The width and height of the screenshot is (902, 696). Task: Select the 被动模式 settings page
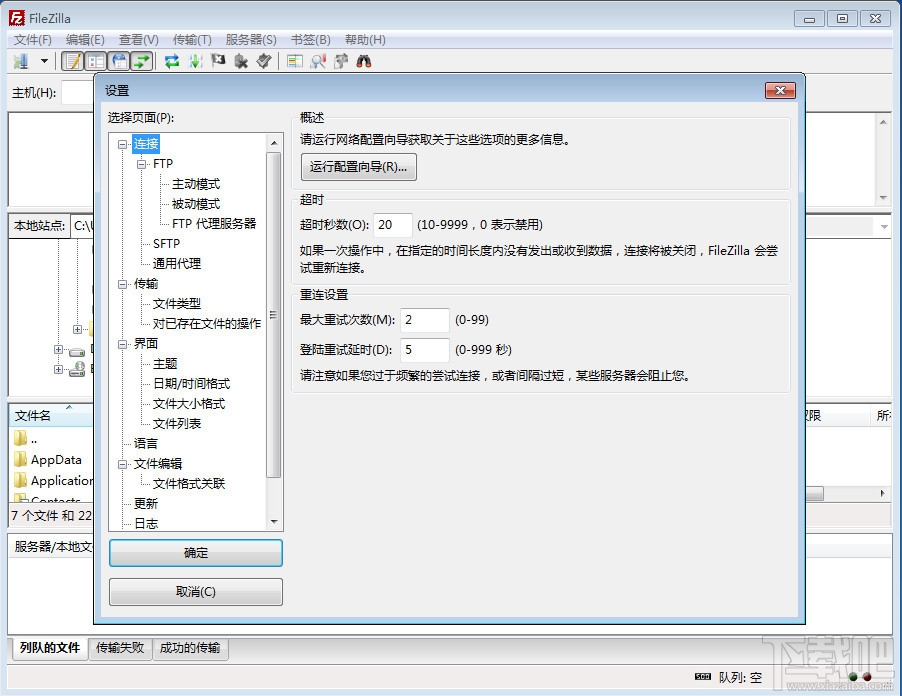click(196, 204)
